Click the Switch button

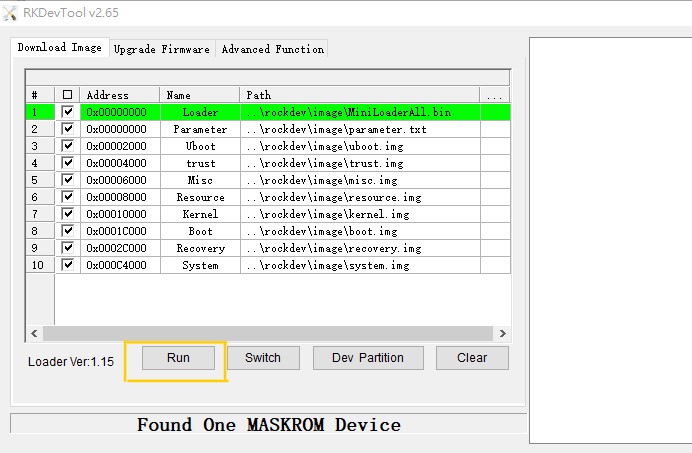(x=263, y=358)
